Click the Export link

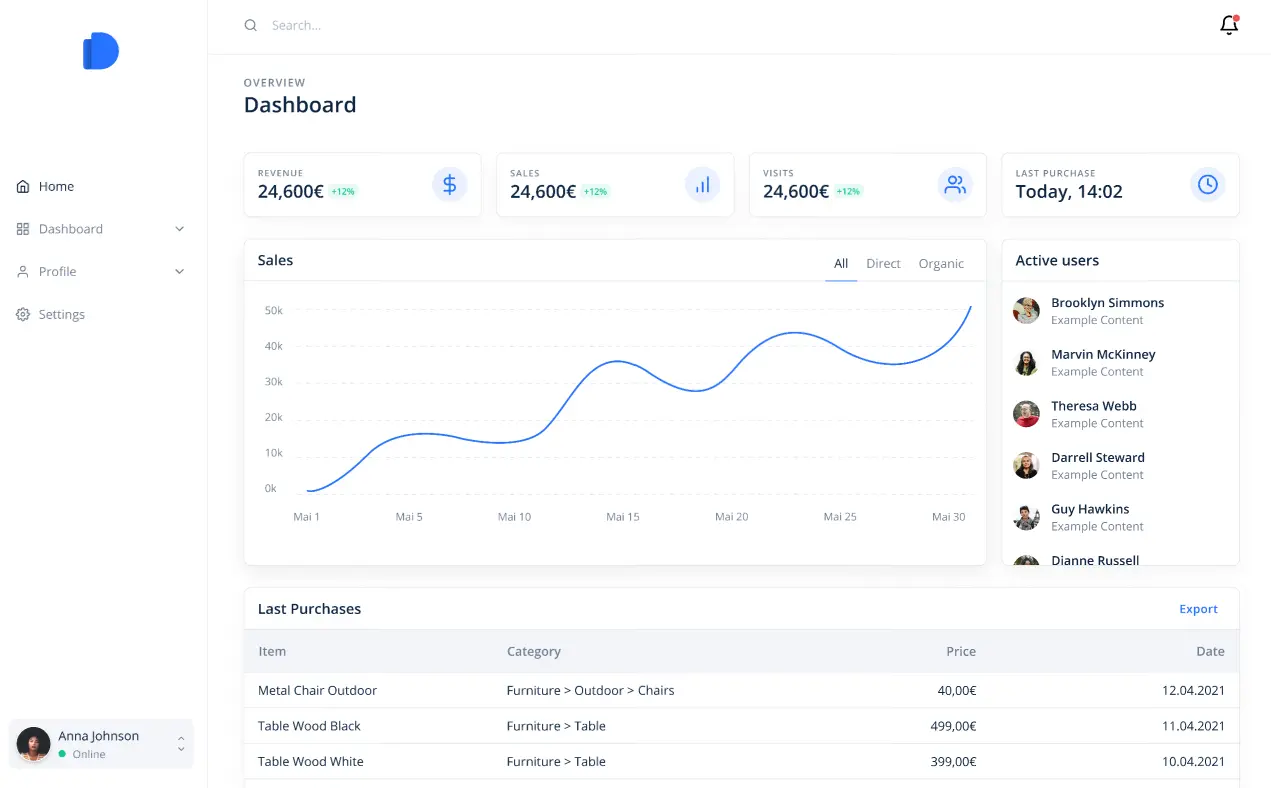pos(1198,609)
